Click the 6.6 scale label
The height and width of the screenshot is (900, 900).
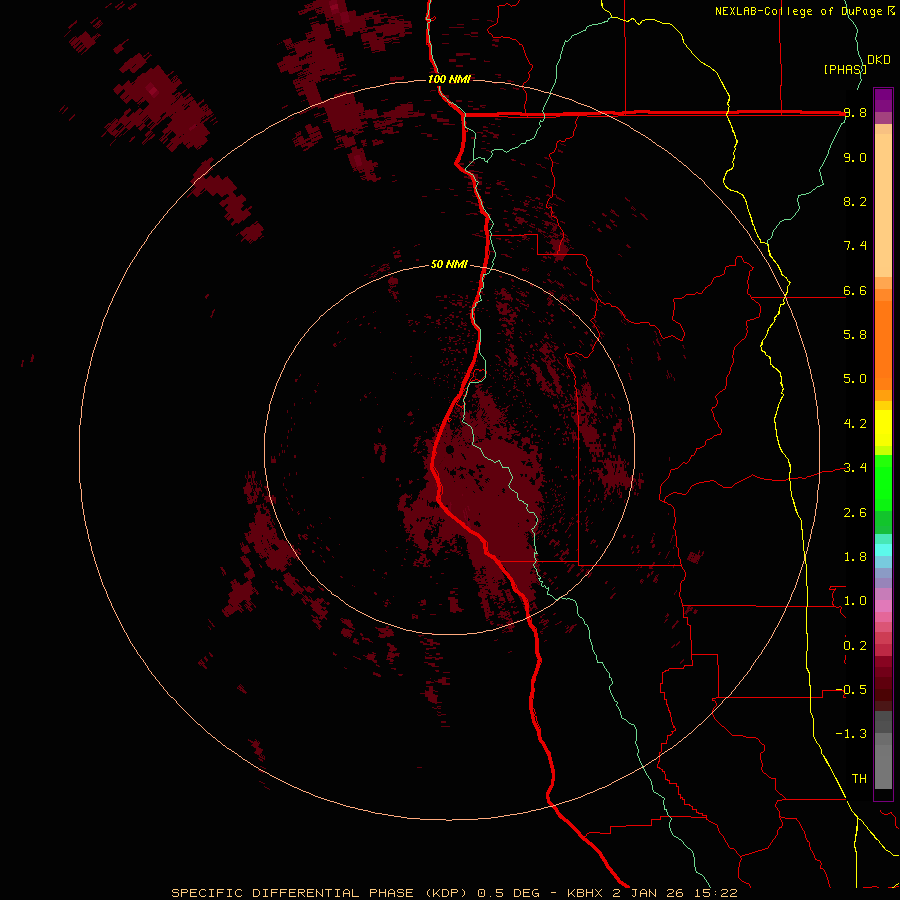[855, 290]
